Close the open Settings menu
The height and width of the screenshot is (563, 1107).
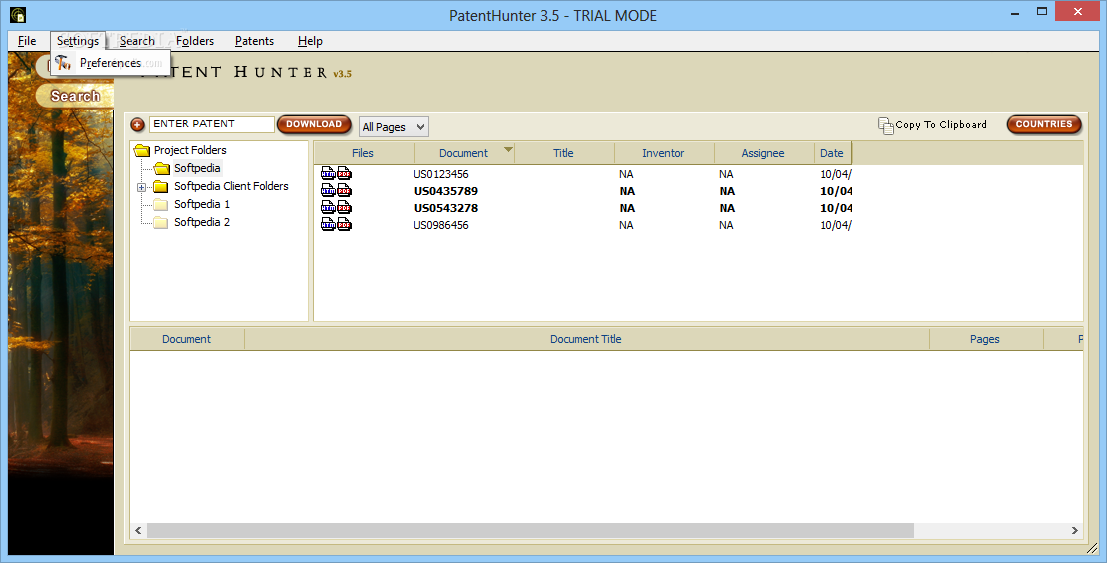pos(78,41)
